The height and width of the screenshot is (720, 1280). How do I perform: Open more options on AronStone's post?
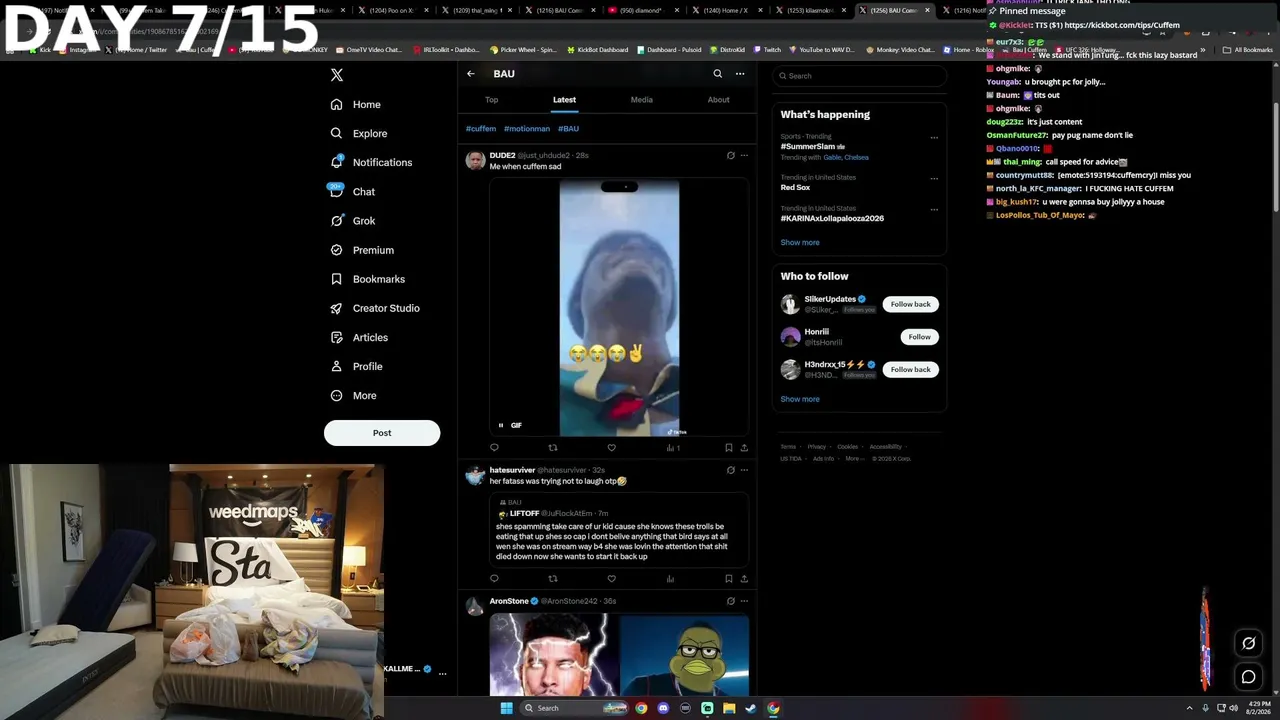tap(744, 601)
